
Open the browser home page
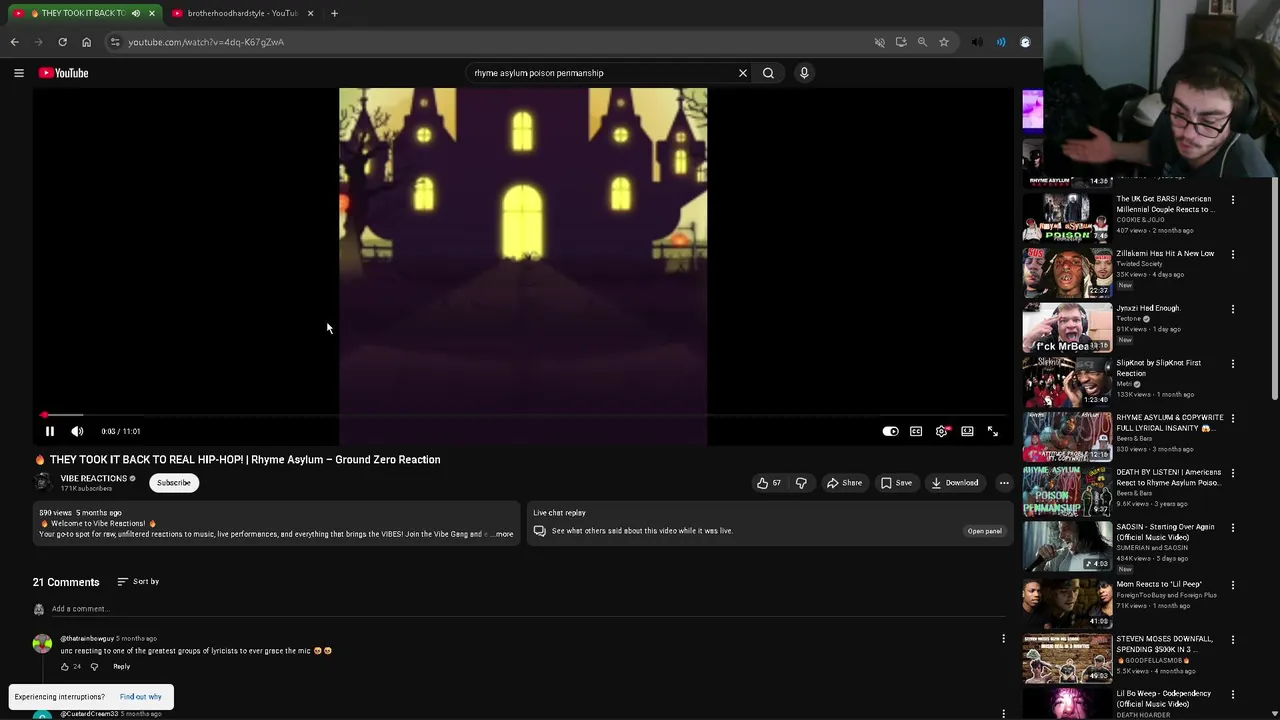coord(86,42)
